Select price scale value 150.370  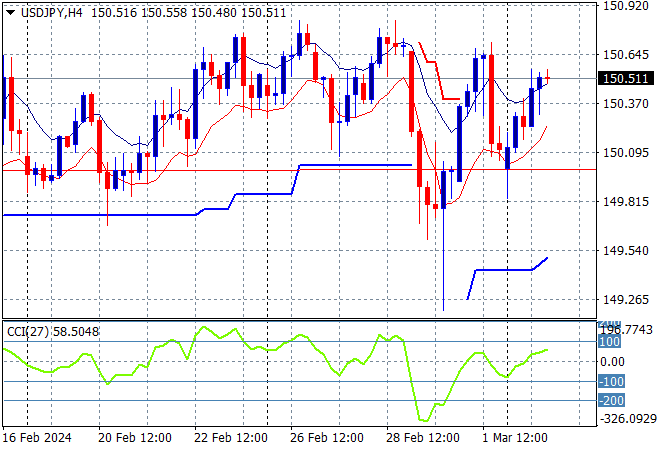626,104
